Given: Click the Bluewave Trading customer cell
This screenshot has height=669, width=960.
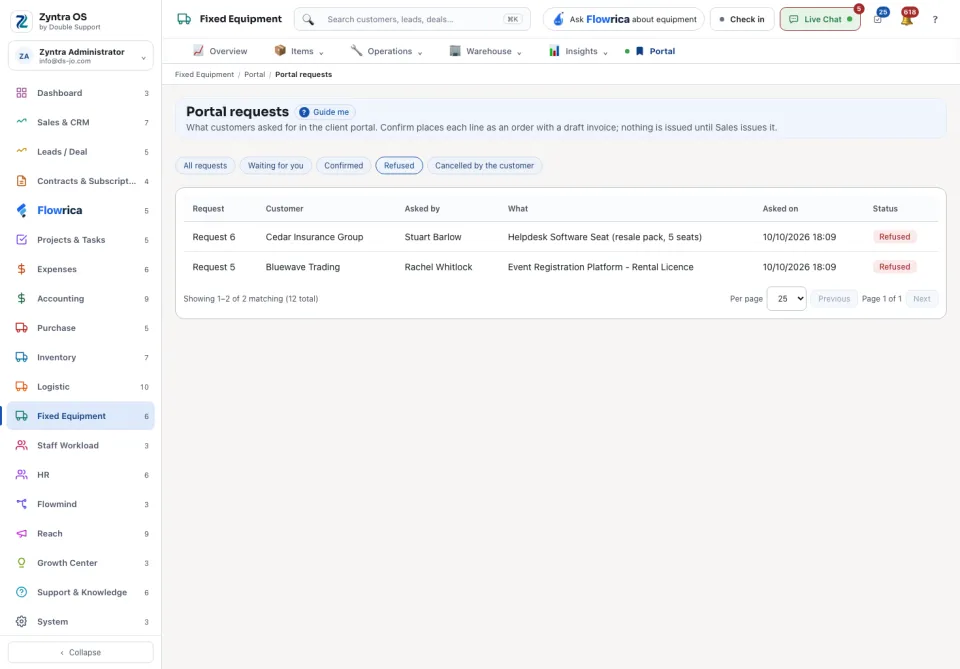Looking at the screenshot, I should [x=302, y=267].
